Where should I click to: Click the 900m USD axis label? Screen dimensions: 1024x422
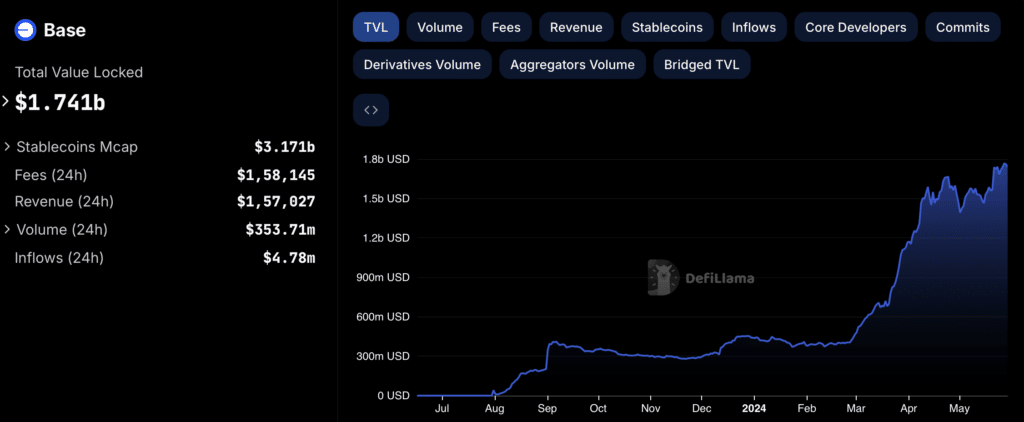381,277
